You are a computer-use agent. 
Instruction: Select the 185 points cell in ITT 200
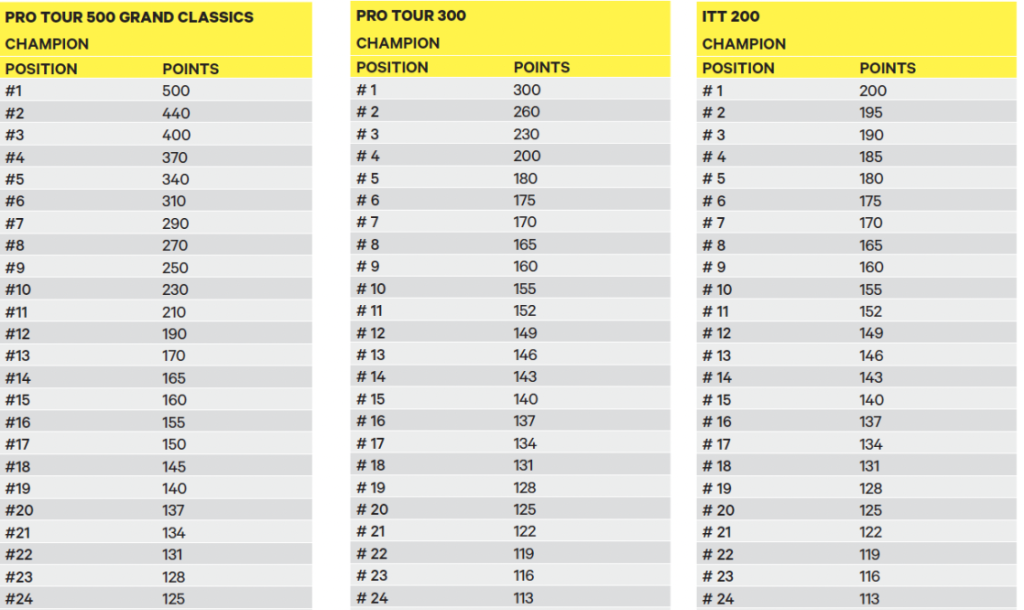(871, 157)
